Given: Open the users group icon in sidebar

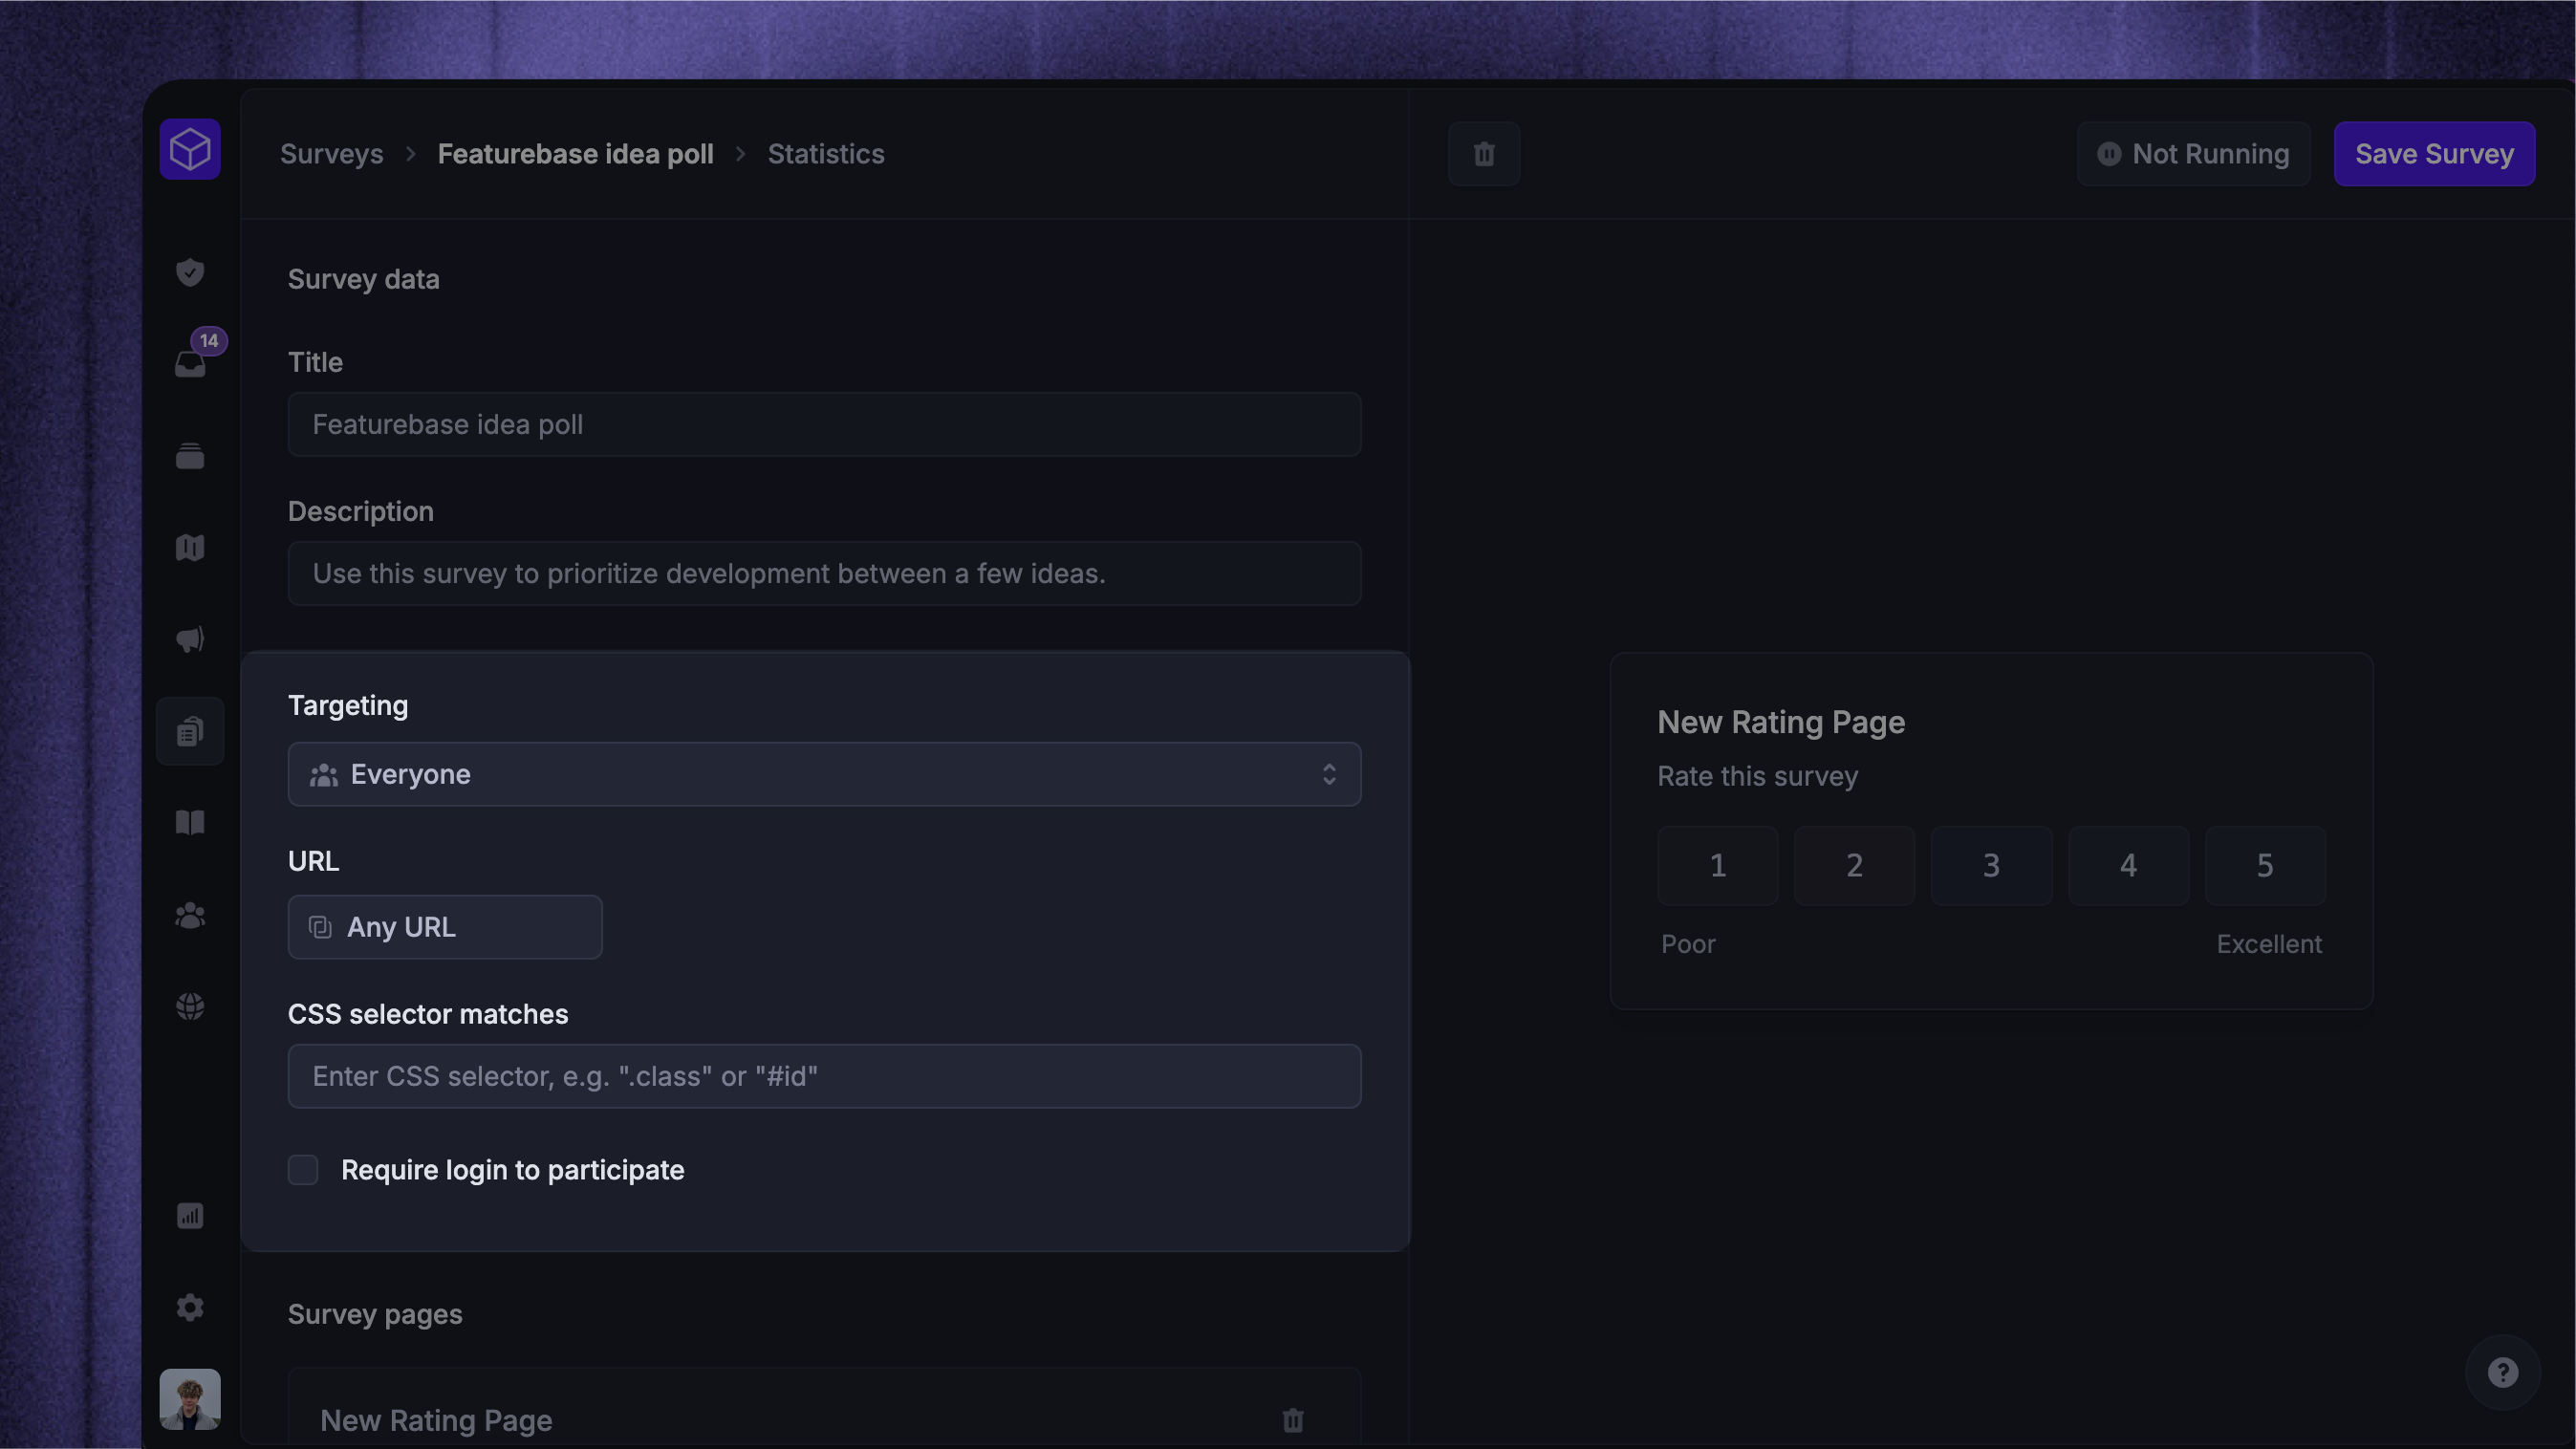Looking at the screenshot, I should [190, 915].
